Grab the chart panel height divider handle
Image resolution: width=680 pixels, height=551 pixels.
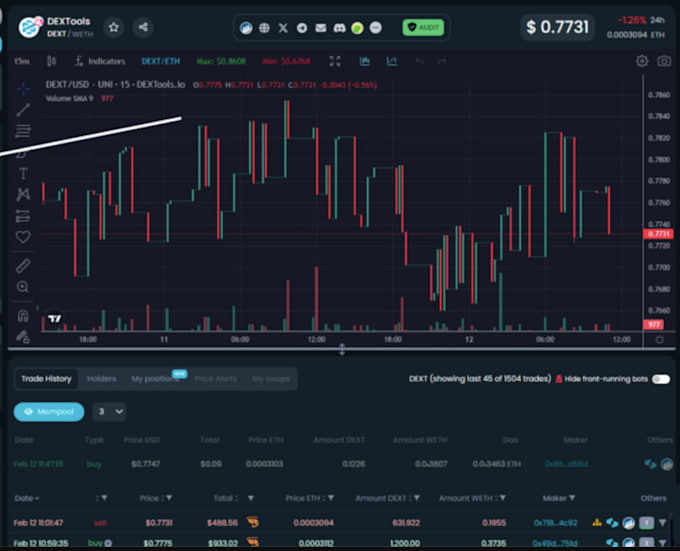(342, 349)
